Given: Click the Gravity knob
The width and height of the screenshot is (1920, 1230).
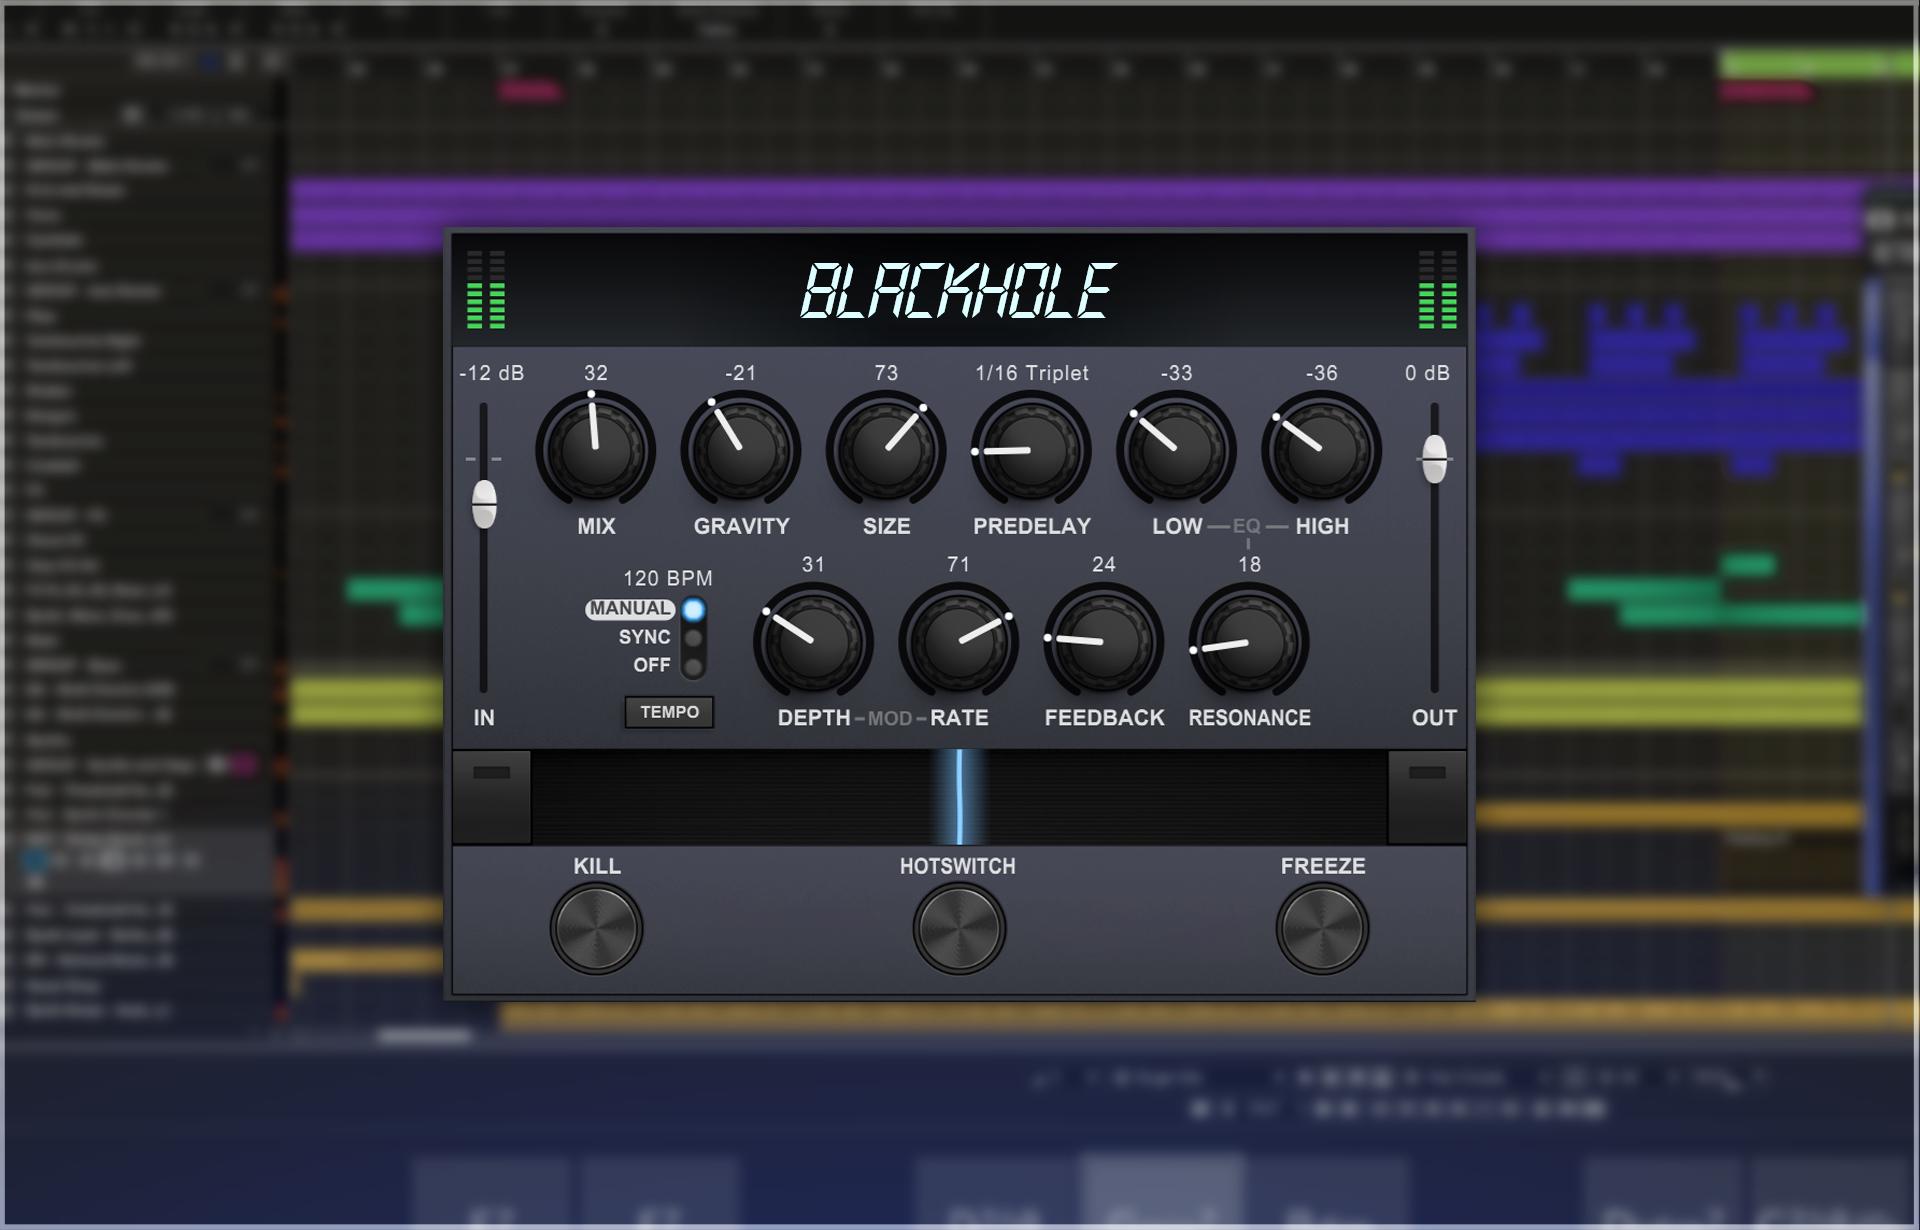Looking at the screenshot, I should pyautogui.click(x=741, y=450).
